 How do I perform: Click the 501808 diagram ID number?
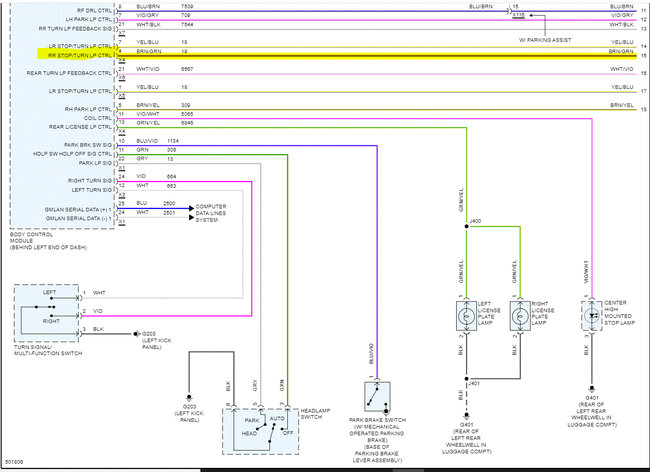(14, 462)
